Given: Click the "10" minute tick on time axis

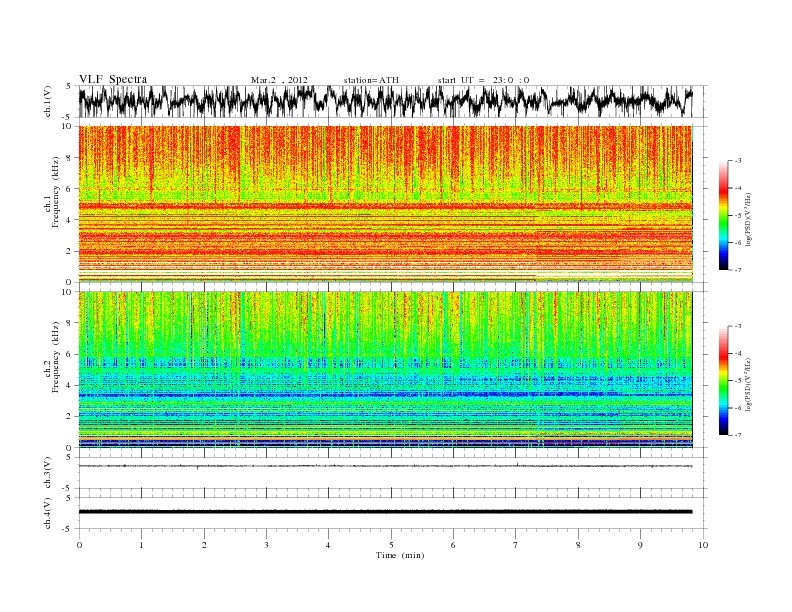Looking at the screenshot, I should (703, 545).
